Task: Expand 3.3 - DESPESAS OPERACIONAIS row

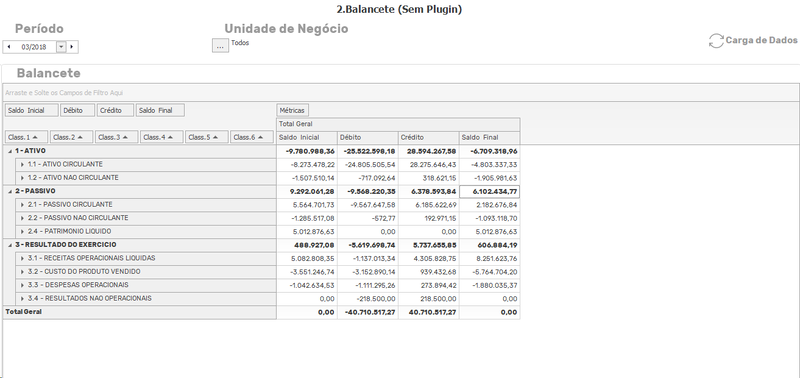Action: [x=22, y=285]
